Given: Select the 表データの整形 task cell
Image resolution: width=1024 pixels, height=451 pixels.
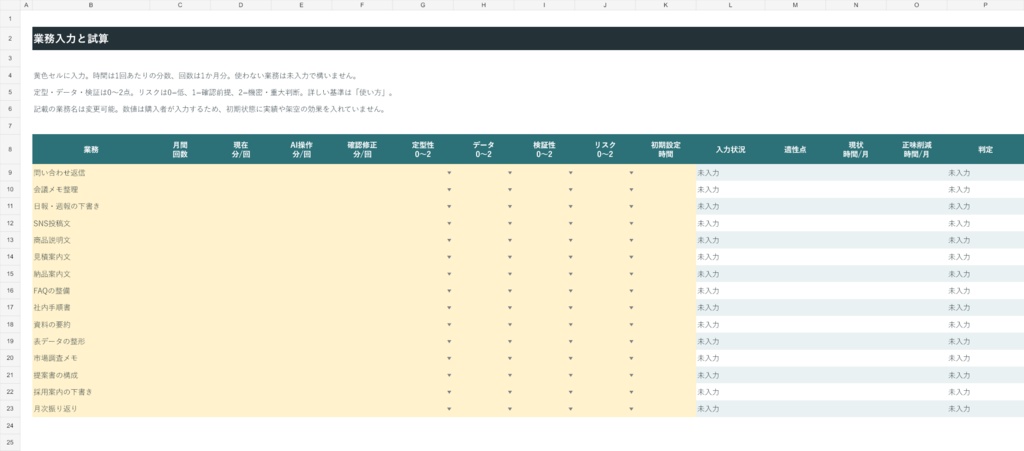Looking at the screenshot, I should coord(91,341).
